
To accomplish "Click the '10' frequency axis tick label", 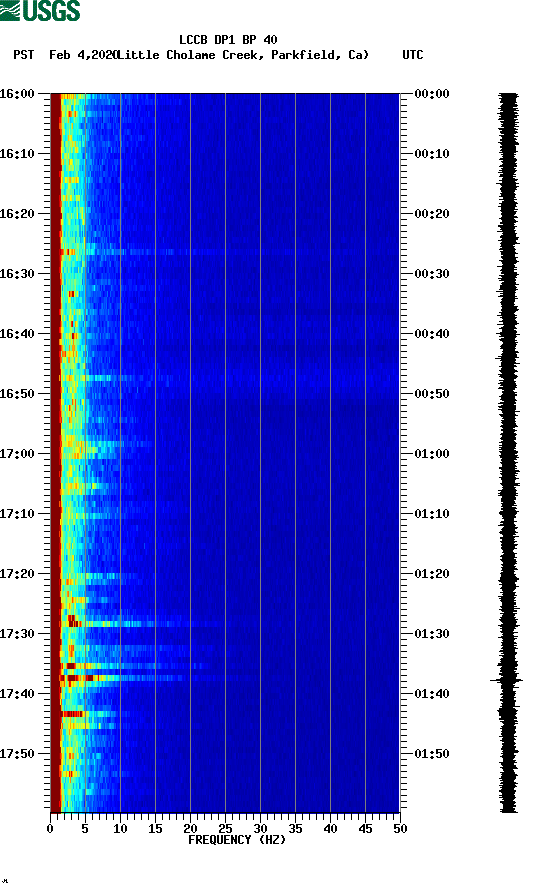I will click(120, 829).
